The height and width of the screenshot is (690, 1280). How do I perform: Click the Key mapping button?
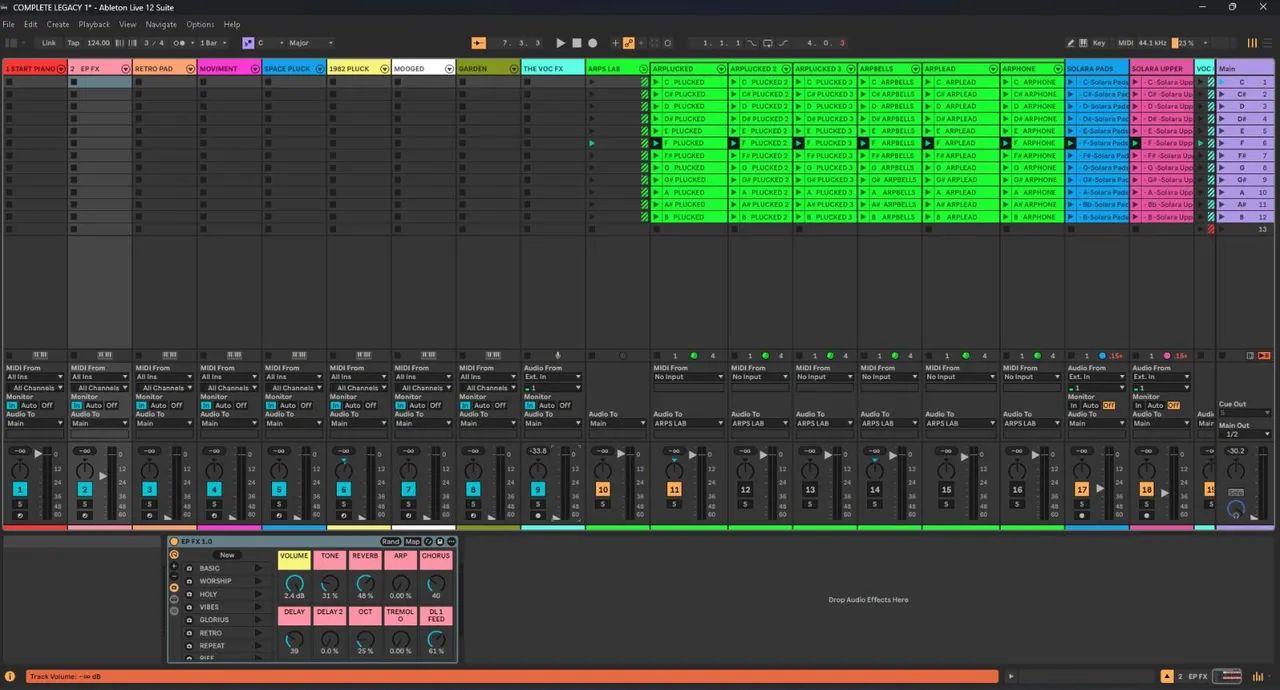[x=1098, y=43]
